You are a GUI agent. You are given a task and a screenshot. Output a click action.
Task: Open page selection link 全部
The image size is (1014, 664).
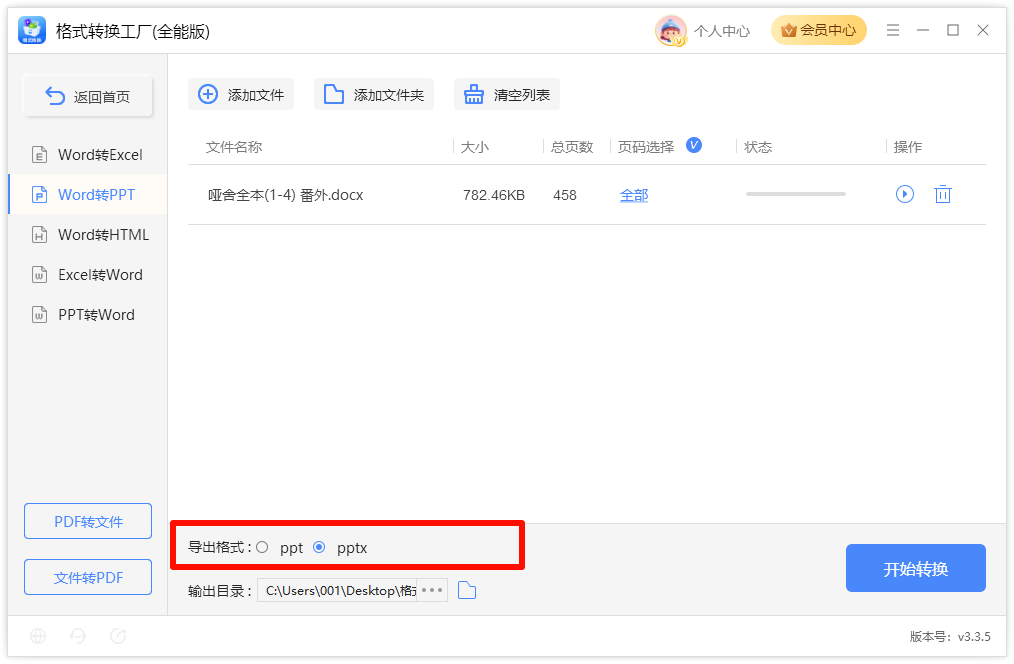pyautogui.click(x=634, y=195)
